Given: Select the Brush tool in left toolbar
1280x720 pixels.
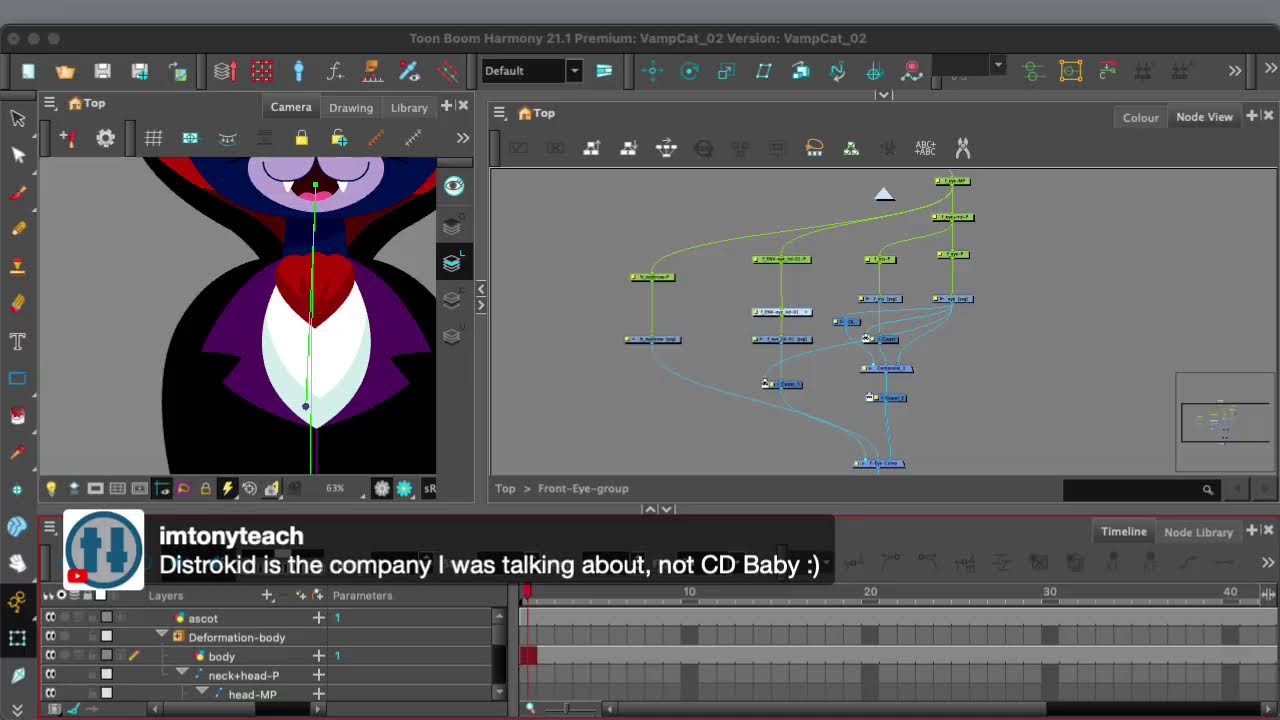Looking at the screenshot, I should [x=17, y=192].
